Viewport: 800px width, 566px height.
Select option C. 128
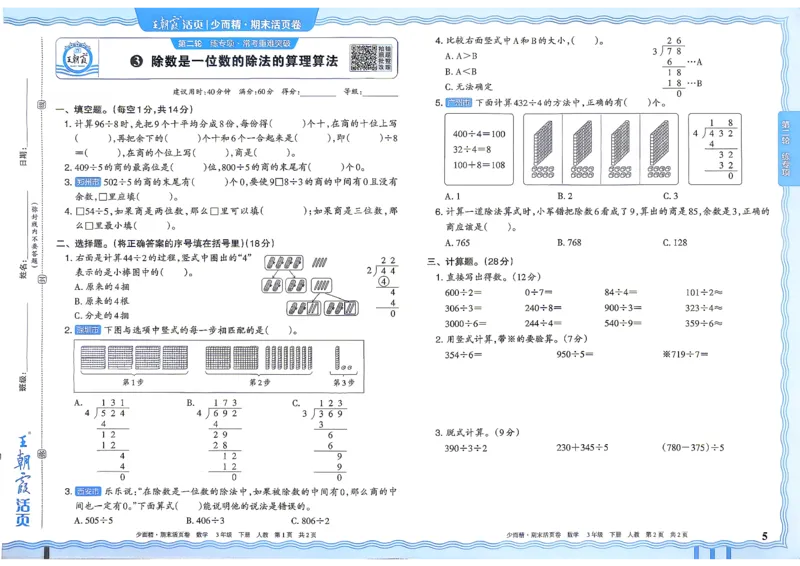coord(674,242)
